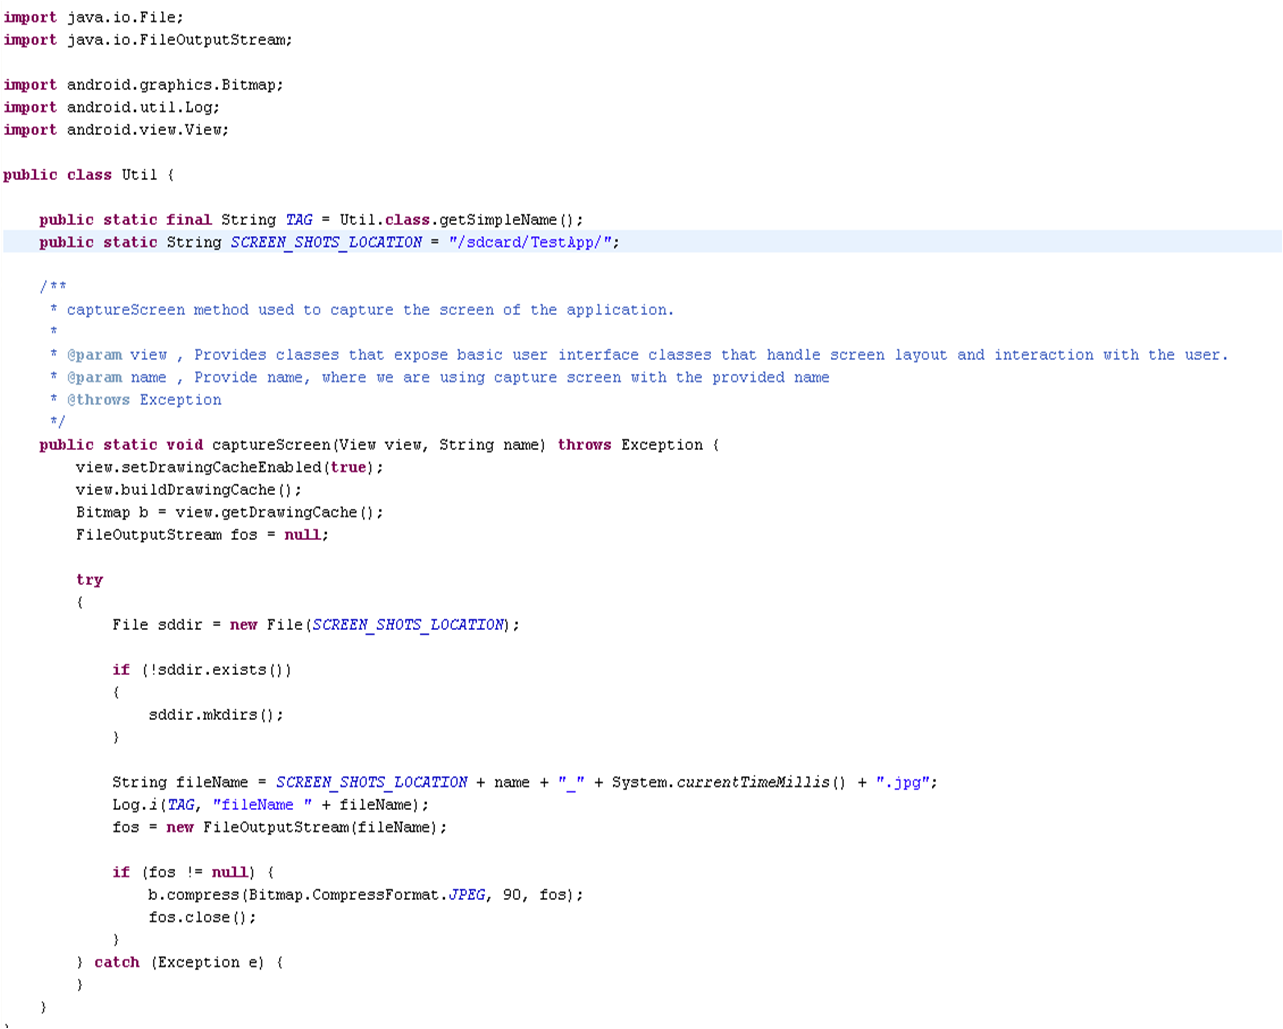
Task: Click the 'import java.io.FileOutputStream;' line
Action: (148, 40)
